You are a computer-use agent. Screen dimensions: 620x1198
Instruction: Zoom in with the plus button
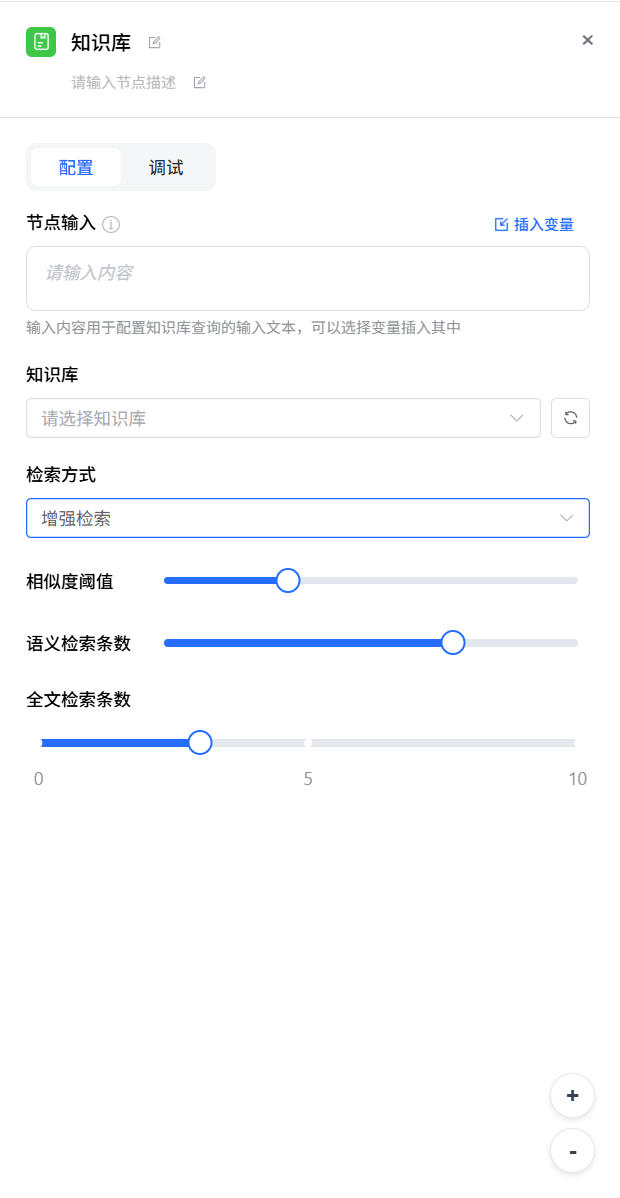click(x=572, y=1095)
